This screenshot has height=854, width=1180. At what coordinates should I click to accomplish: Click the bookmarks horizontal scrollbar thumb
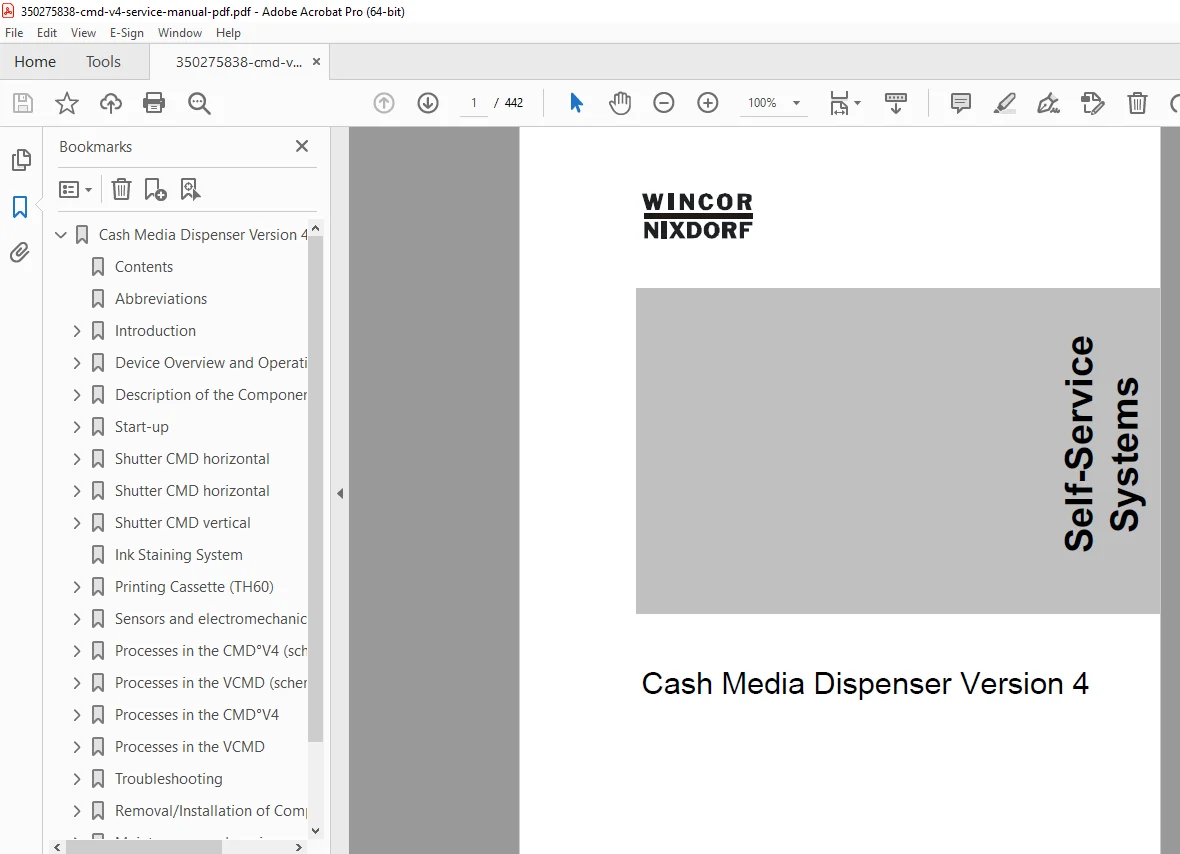click(144, 847)
